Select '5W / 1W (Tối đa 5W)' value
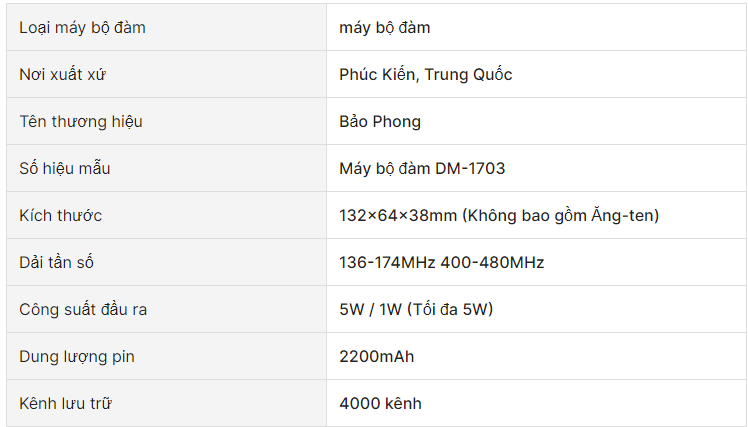Image resolution: width=748 pixels, height=427 pixels. coord(416,309)
